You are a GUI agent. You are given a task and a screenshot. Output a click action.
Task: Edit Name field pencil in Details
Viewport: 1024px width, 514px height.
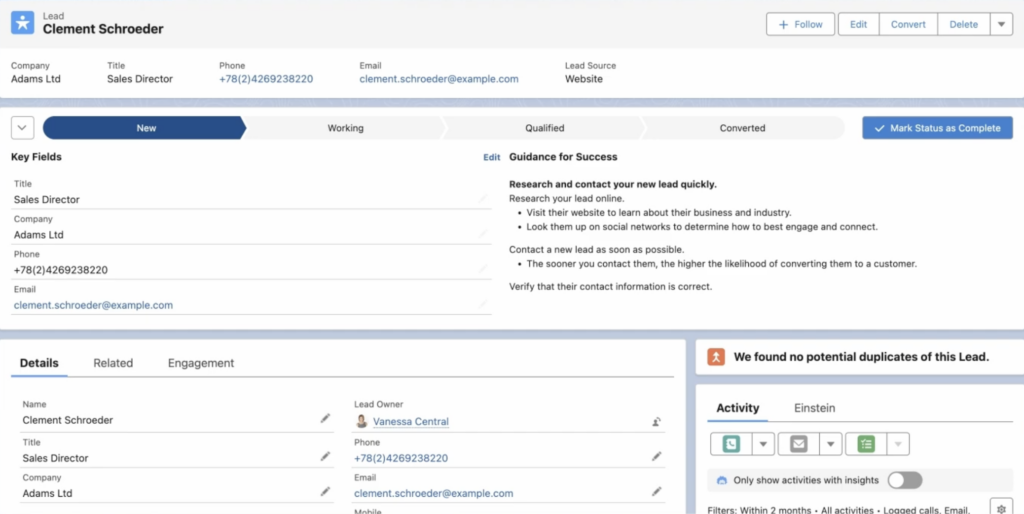pos(325,419)
